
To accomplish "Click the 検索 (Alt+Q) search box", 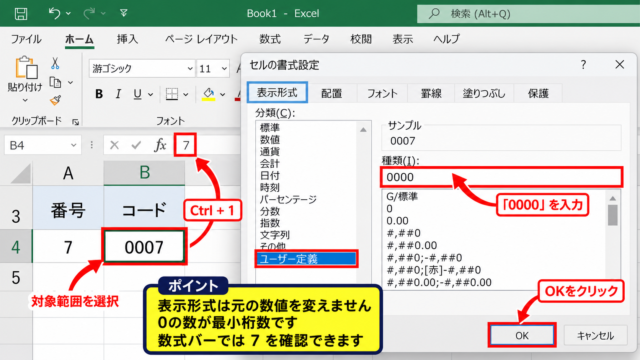I will tap(528, 14).
